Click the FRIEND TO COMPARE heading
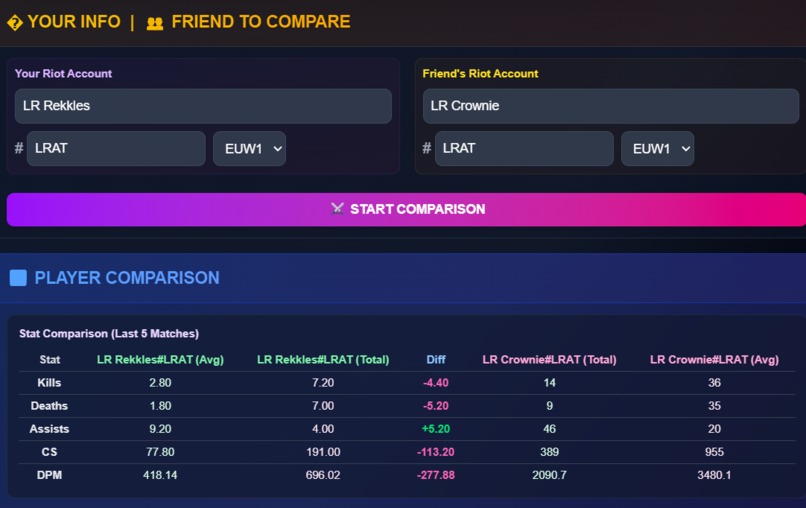Screen dimensions: 806x508 [x=261, y=22]
